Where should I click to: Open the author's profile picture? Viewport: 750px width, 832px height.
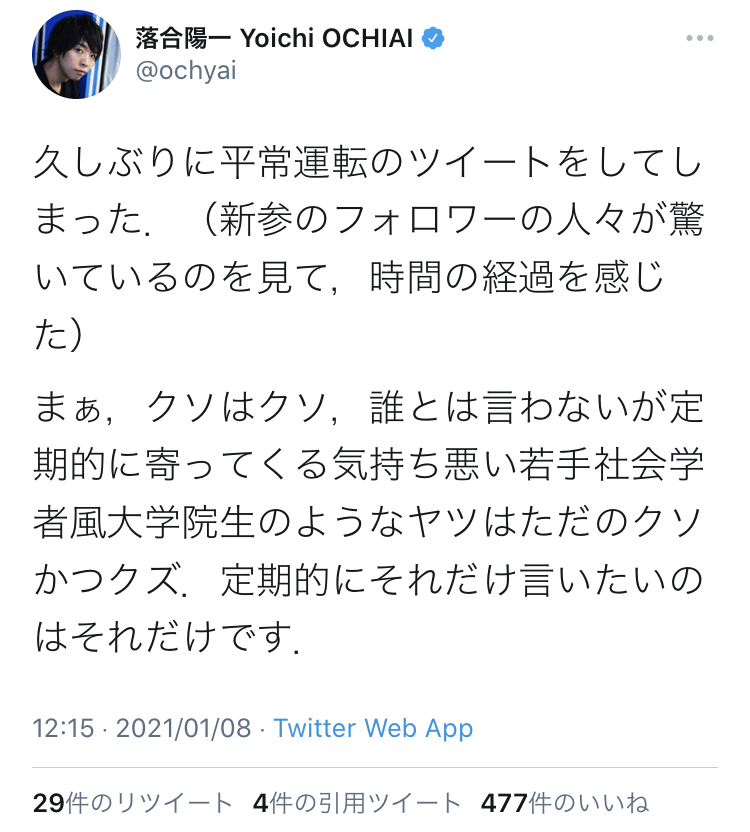78,57
